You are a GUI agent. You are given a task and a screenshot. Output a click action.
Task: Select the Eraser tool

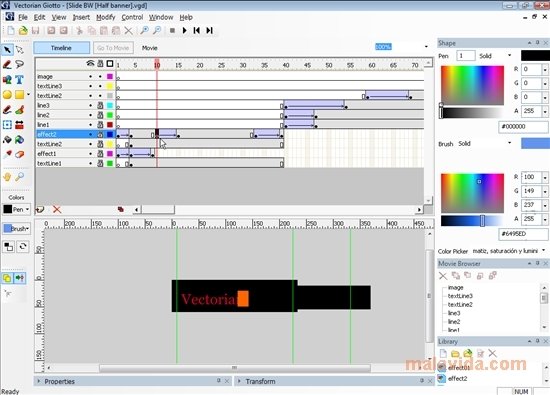pyautogui.click(x=19, y=154)
